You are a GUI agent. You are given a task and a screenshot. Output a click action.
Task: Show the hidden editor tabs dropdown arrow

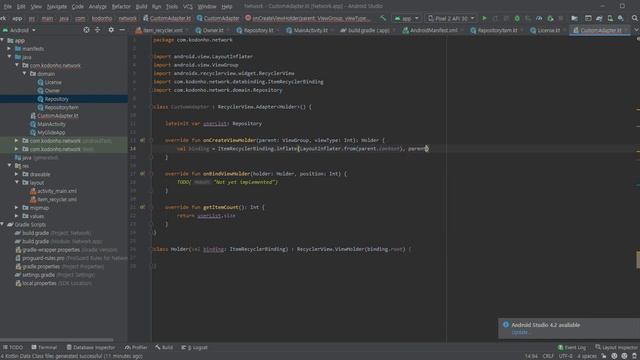point(637,30)
